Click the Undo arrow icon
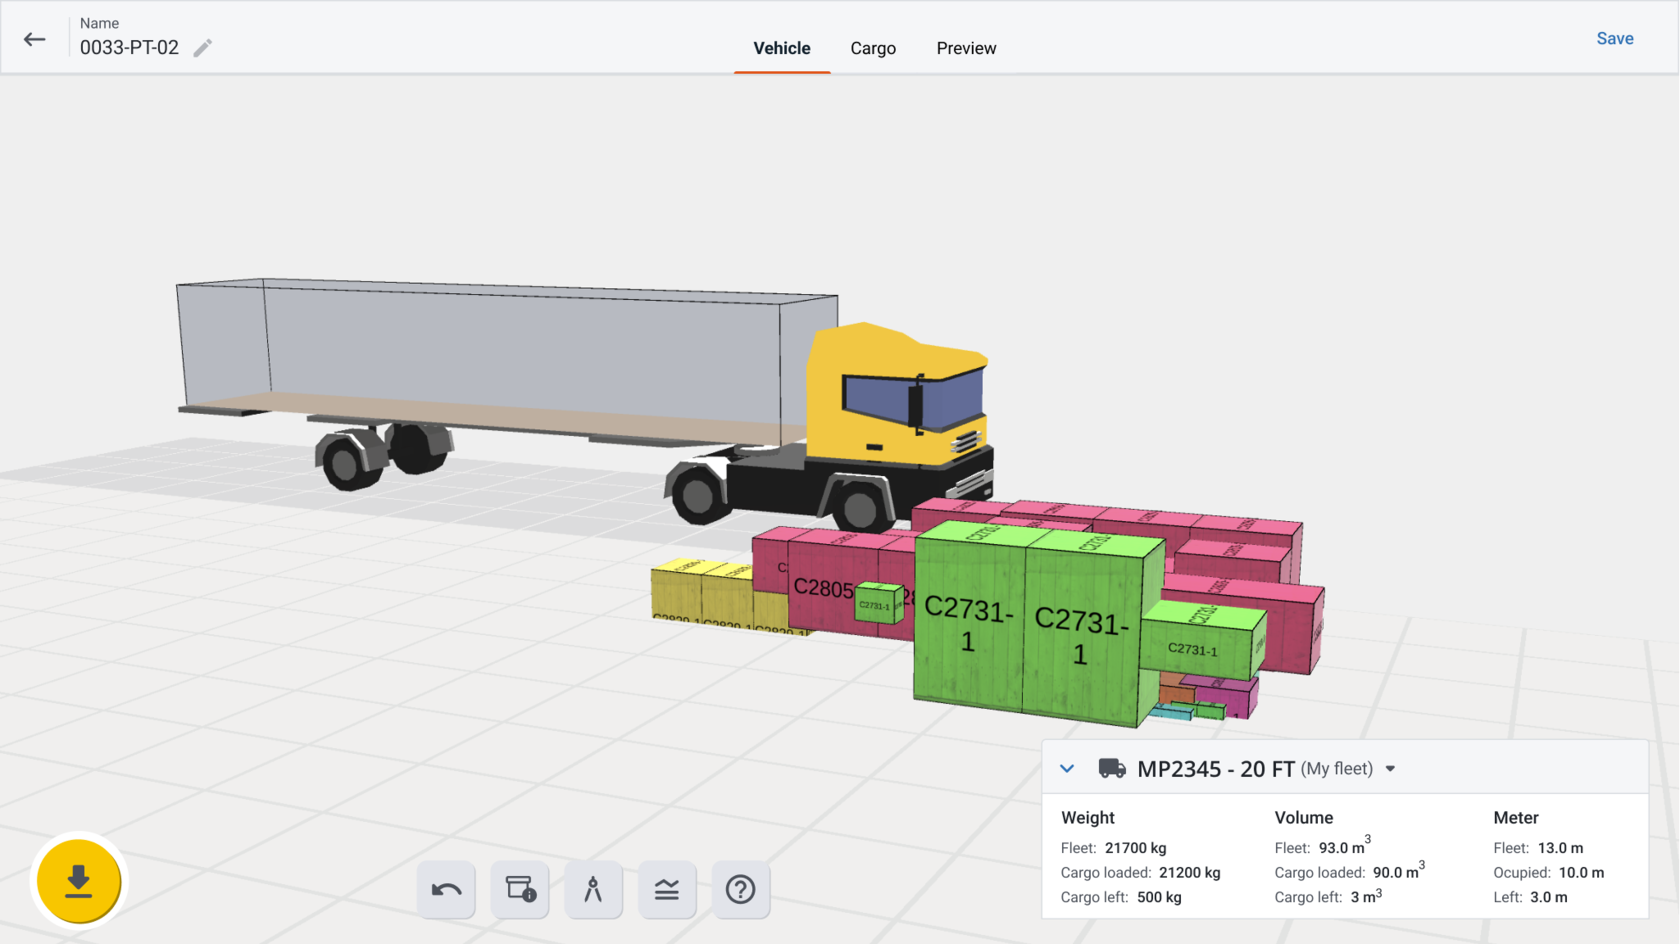 [x=446, y=889]
